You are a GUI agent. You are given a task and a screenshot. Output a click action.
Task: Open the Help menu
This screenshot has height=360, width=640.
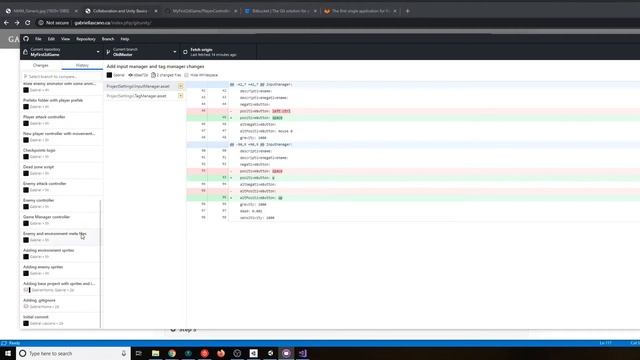125,39
